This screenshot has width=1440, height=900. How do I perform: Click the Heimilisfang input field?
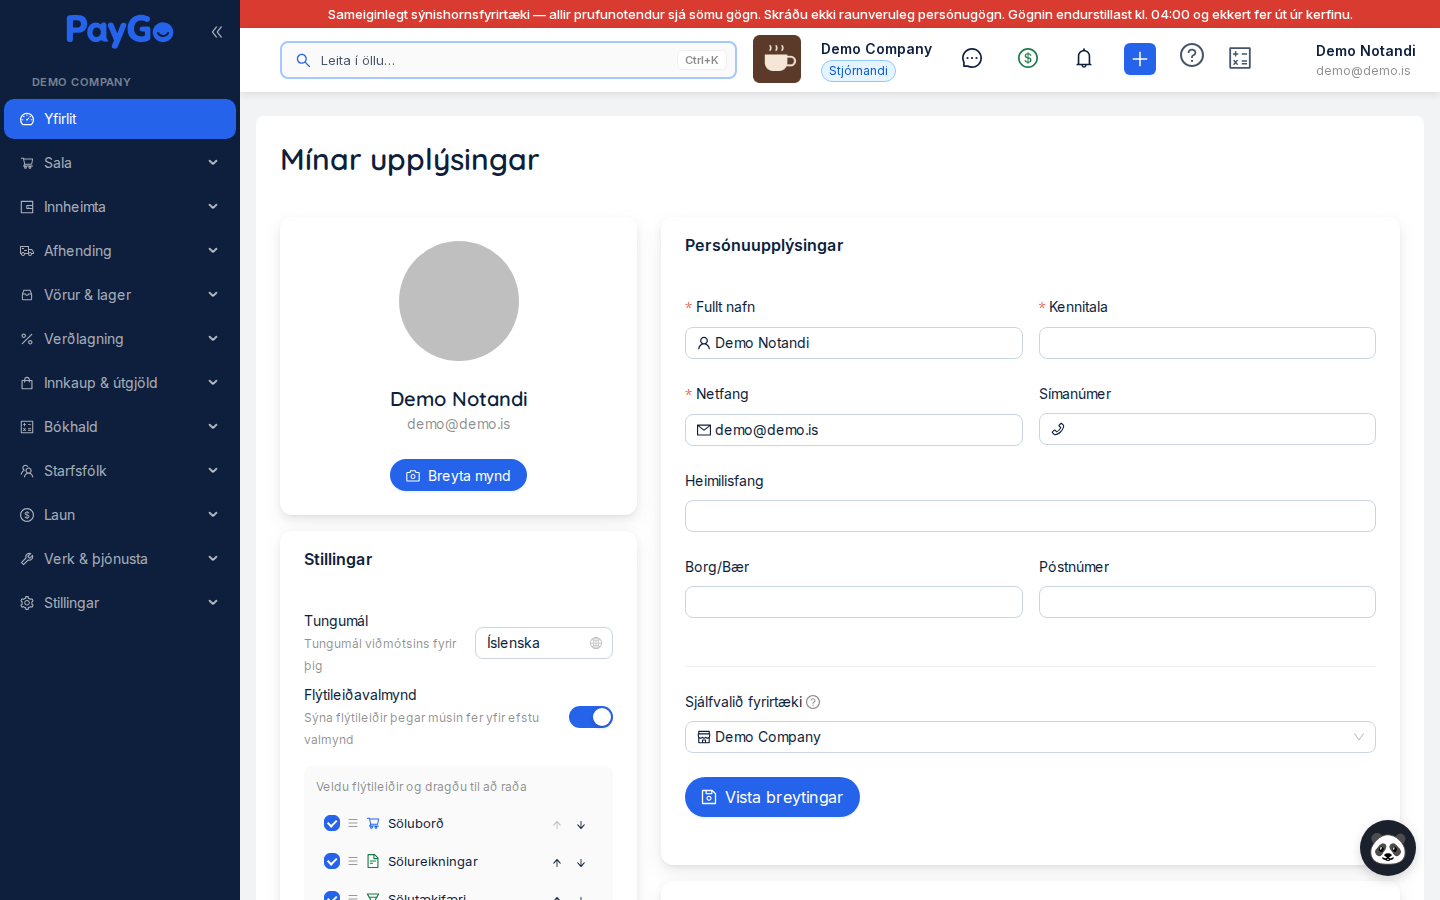pos(1030,516)
